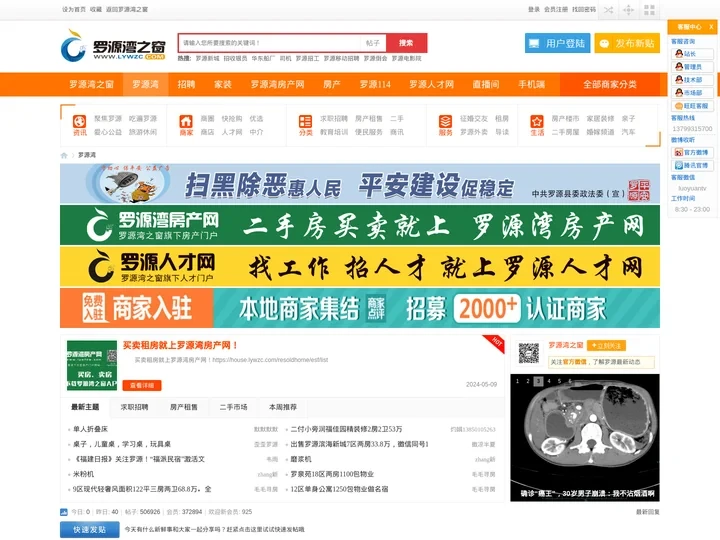The image size is (720, 540).
Task: Click the grid squares icon in top bar
Action: point(649,10)
